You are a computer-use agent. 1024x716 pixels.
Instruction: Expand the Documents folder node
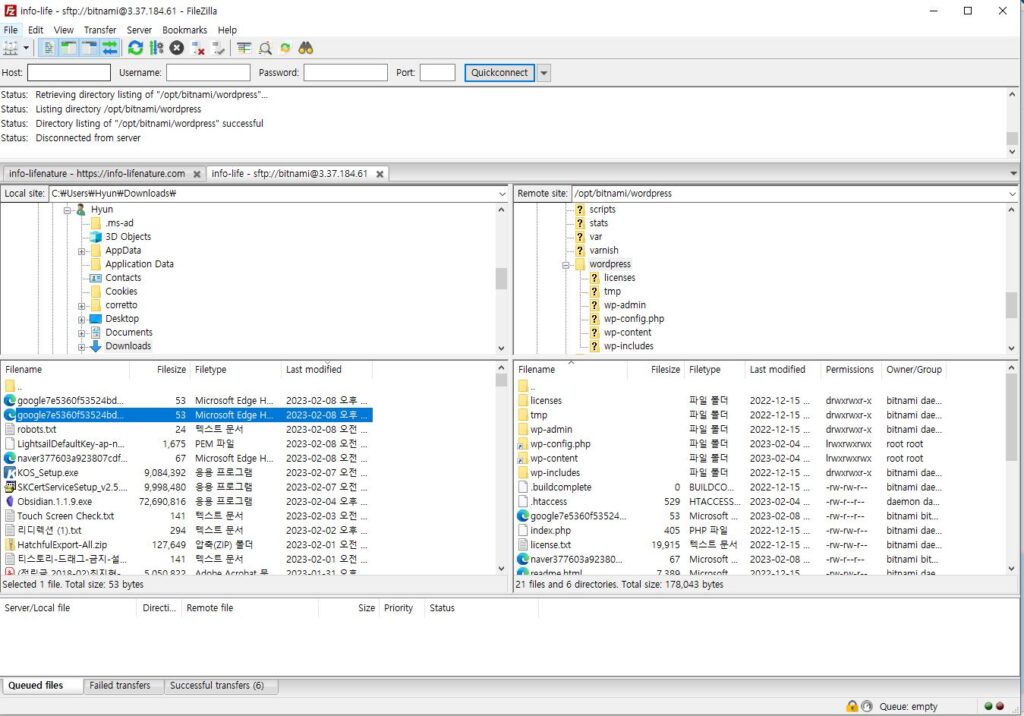(x=81, y=333)
